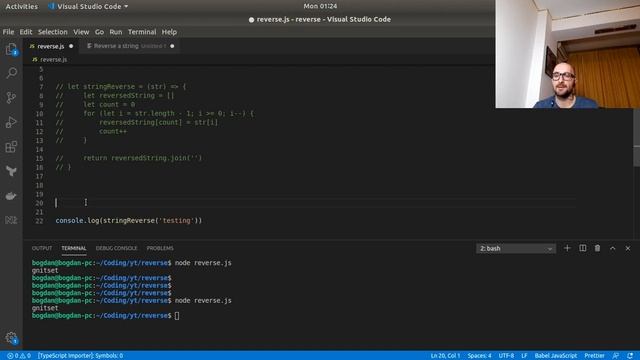Kill terminal with the trash icon
This screenshot has height=360, width=640.
[597, 248]
